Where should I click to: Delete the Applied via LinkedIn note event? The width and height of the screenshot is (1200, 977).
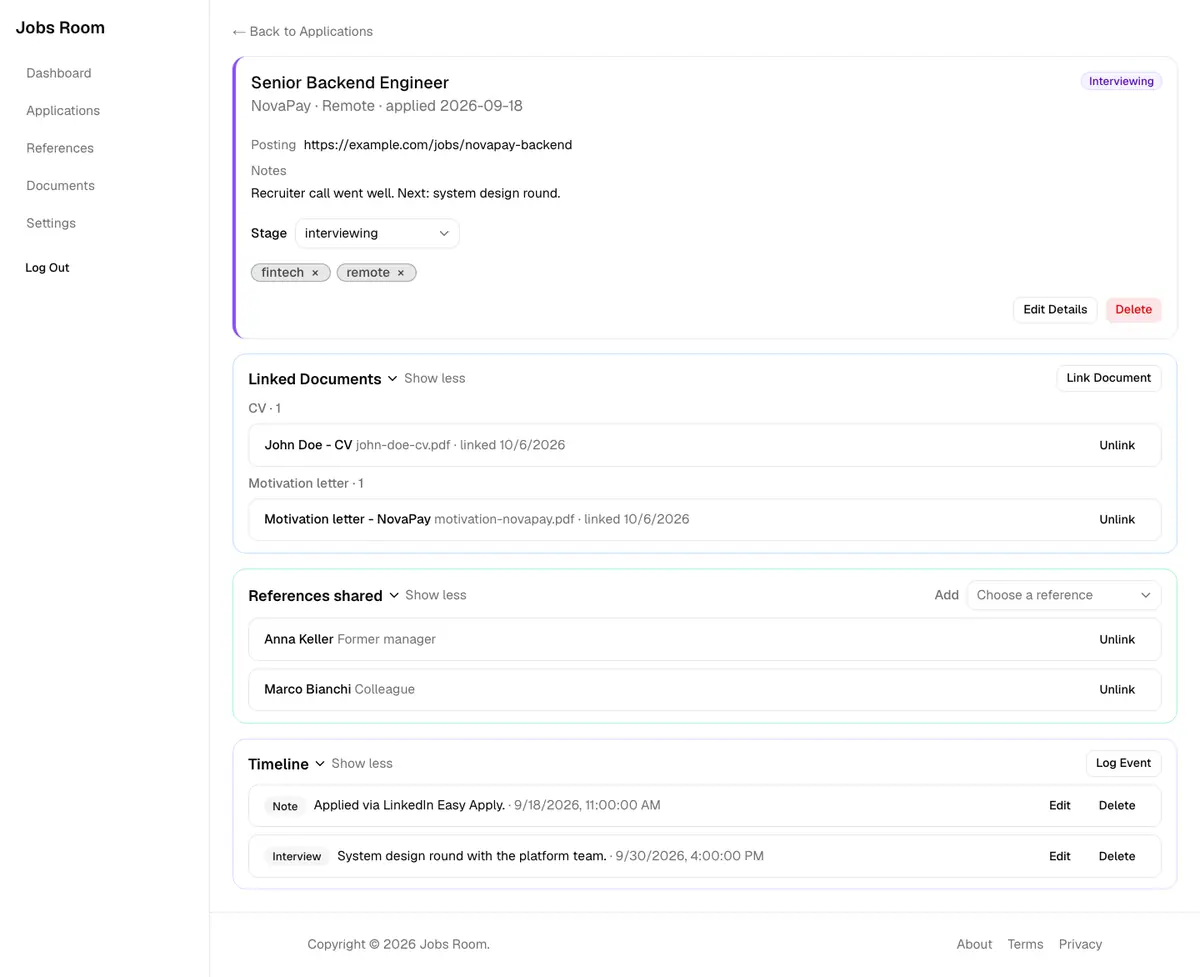(x=1117, y=805)
